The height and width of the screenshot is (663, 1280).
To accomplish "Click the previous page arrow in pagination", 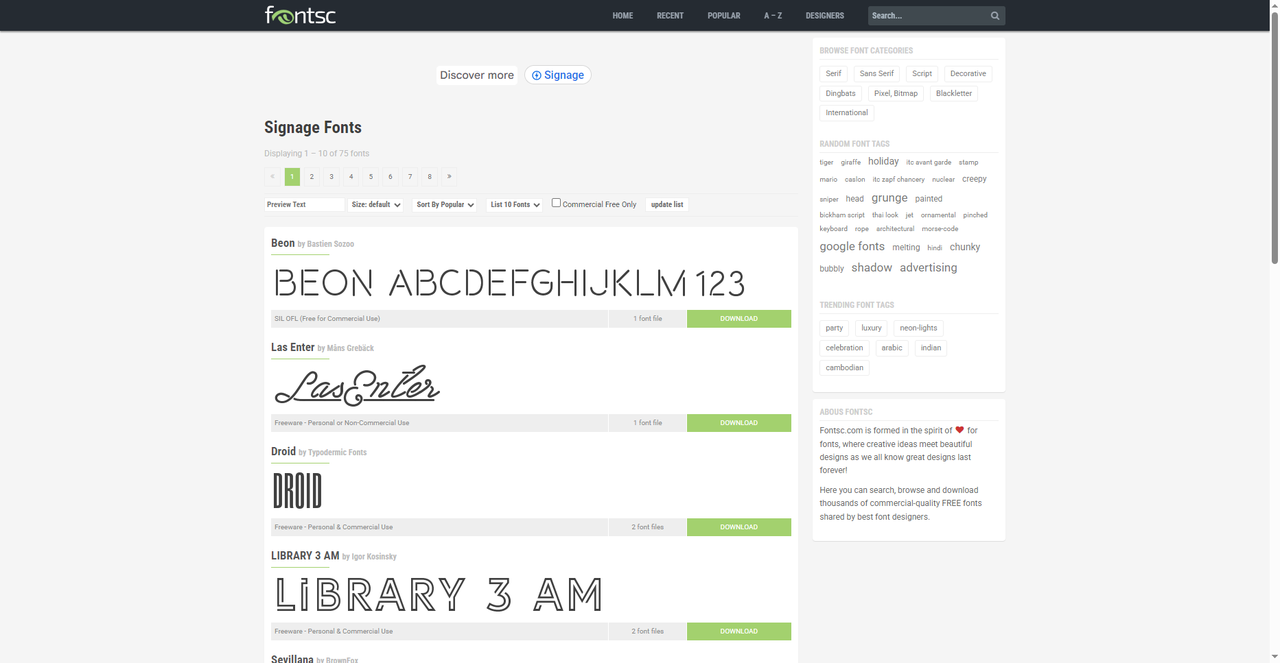I will [x=272, y=177].
